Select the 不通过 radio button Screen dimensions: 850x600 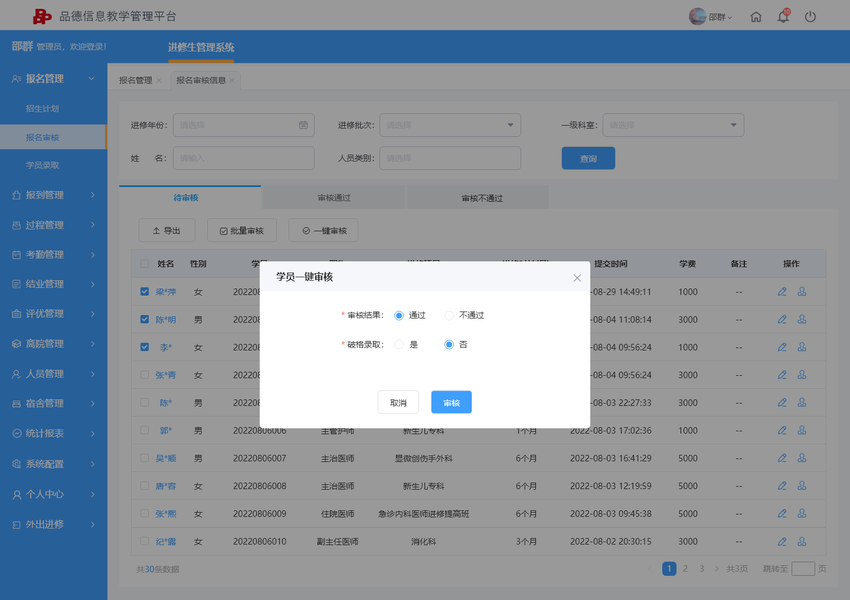(x=449, y=315)
